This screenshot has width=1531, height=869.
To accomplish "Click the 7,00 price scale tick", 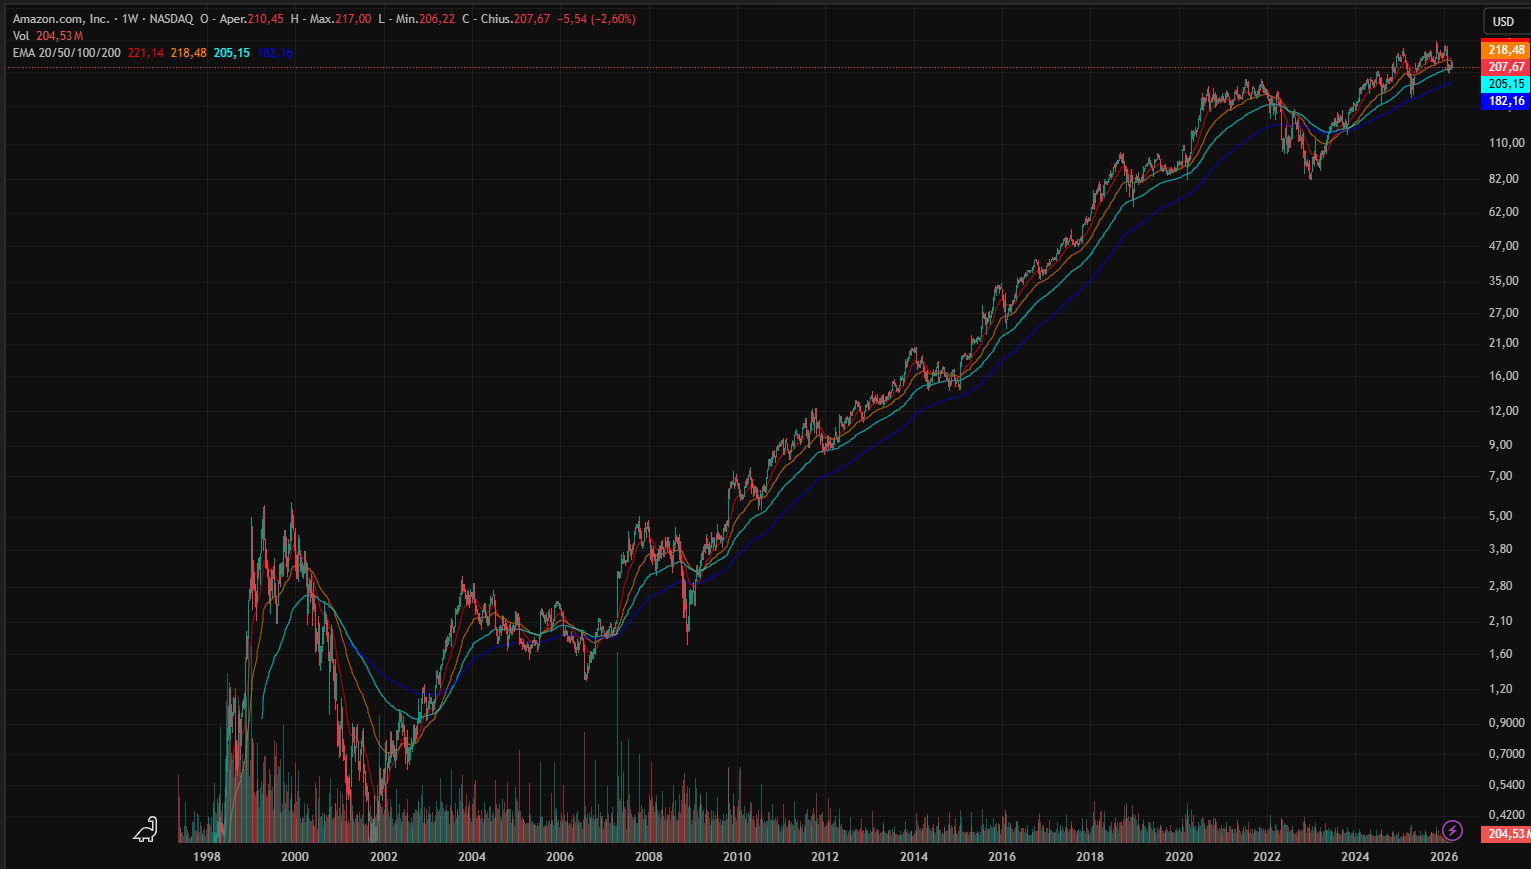I will (1501, 476).
